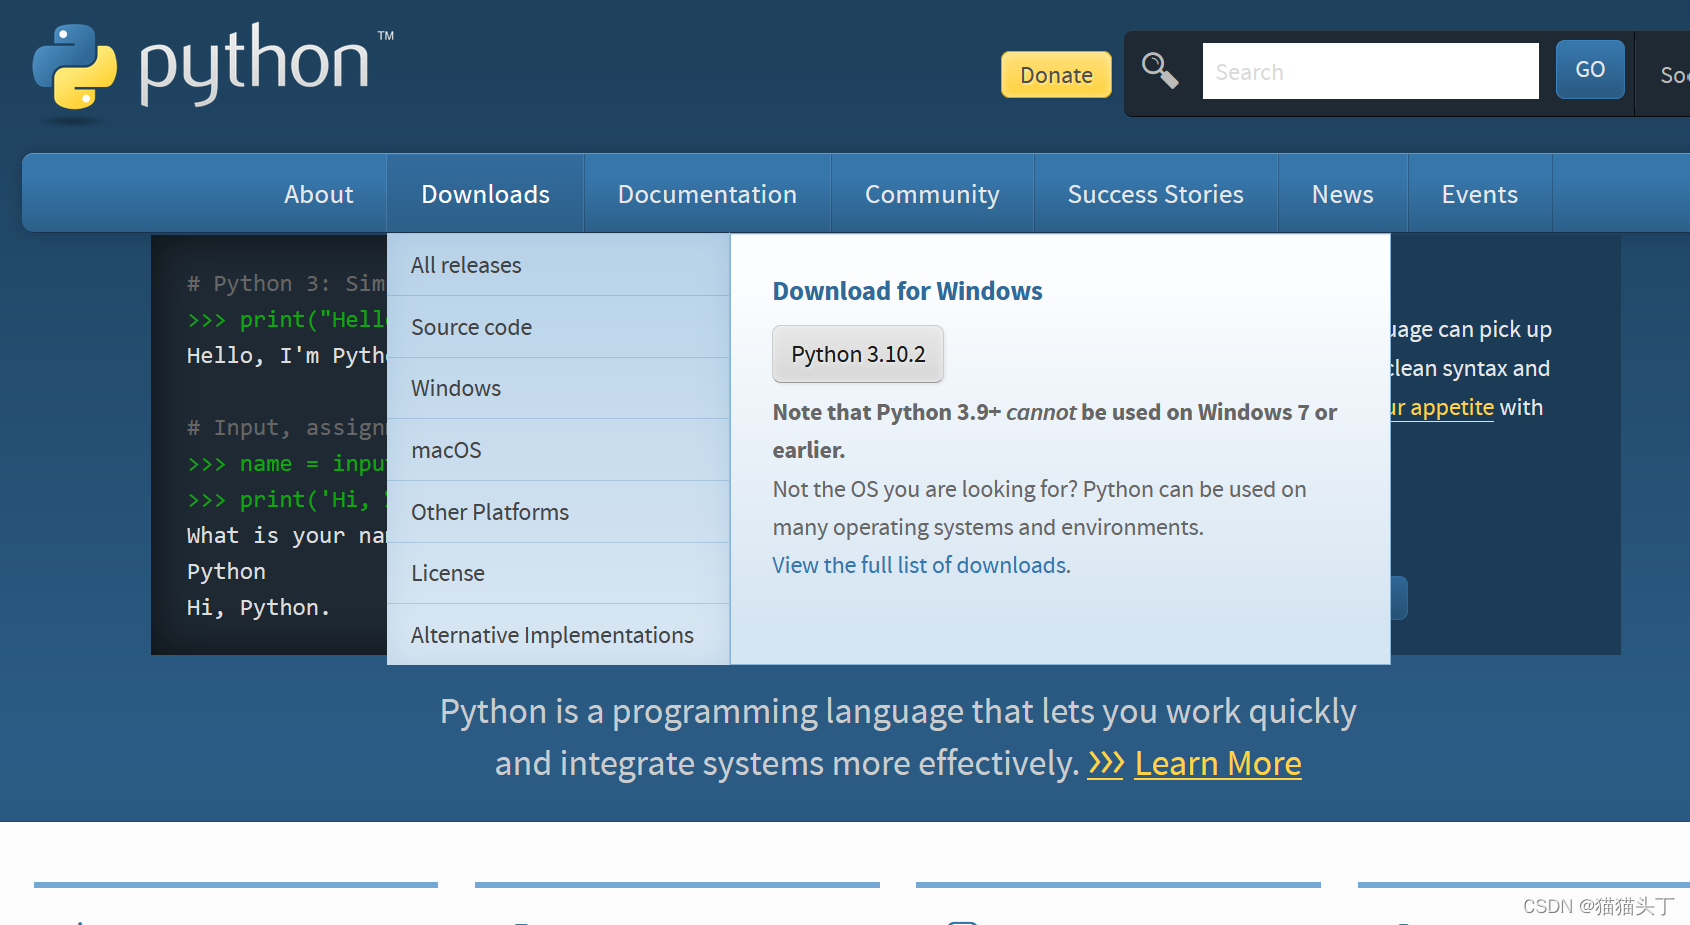Focus the Search input field
The height and width of the screenshot is (925, 1690).
tap(1370, 71)
